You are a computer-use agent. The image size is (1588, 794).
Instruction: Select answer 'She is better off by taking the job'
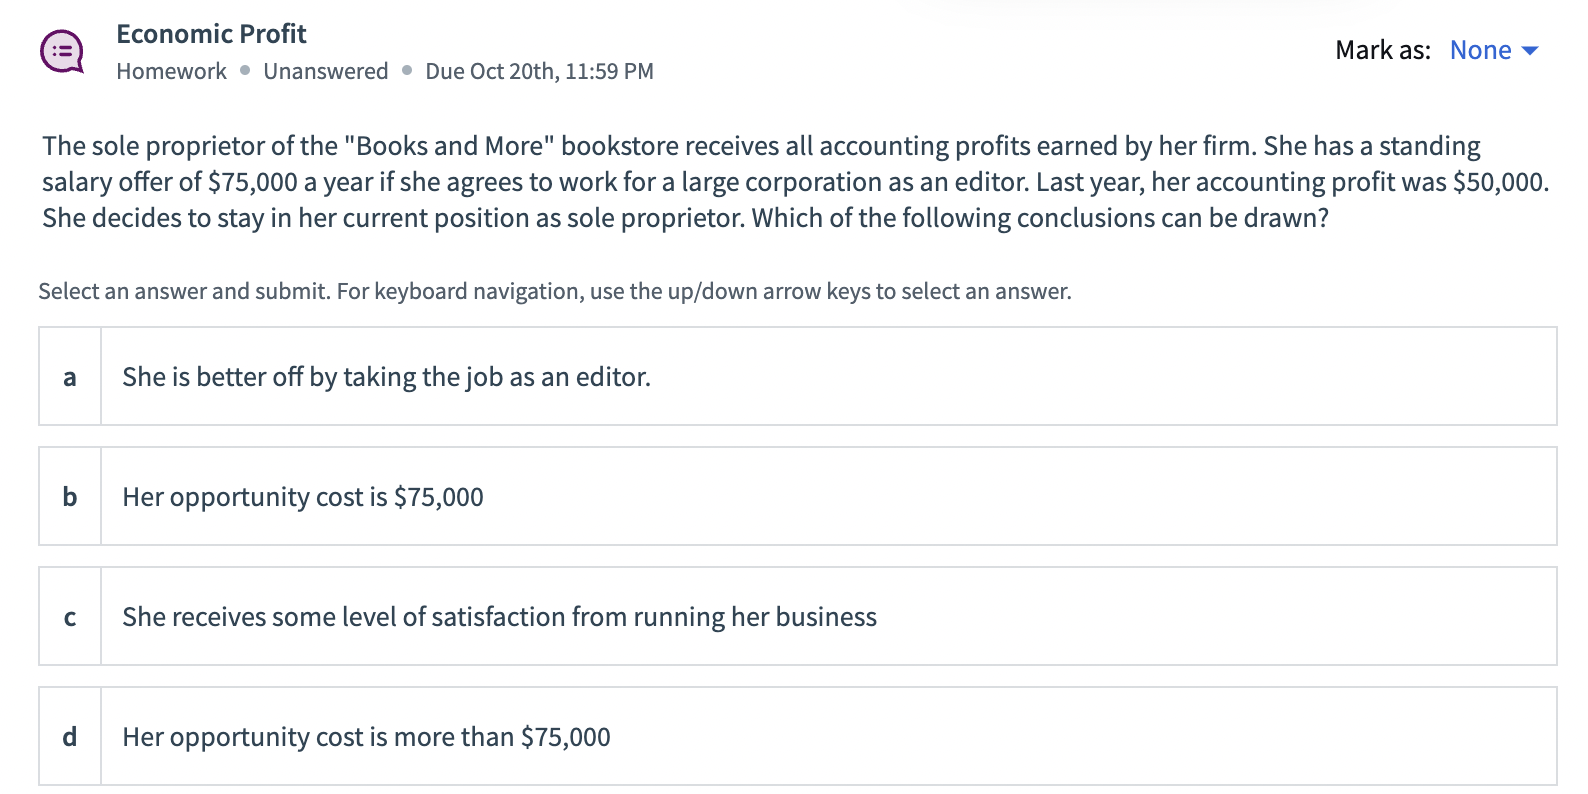click(386, 377)
